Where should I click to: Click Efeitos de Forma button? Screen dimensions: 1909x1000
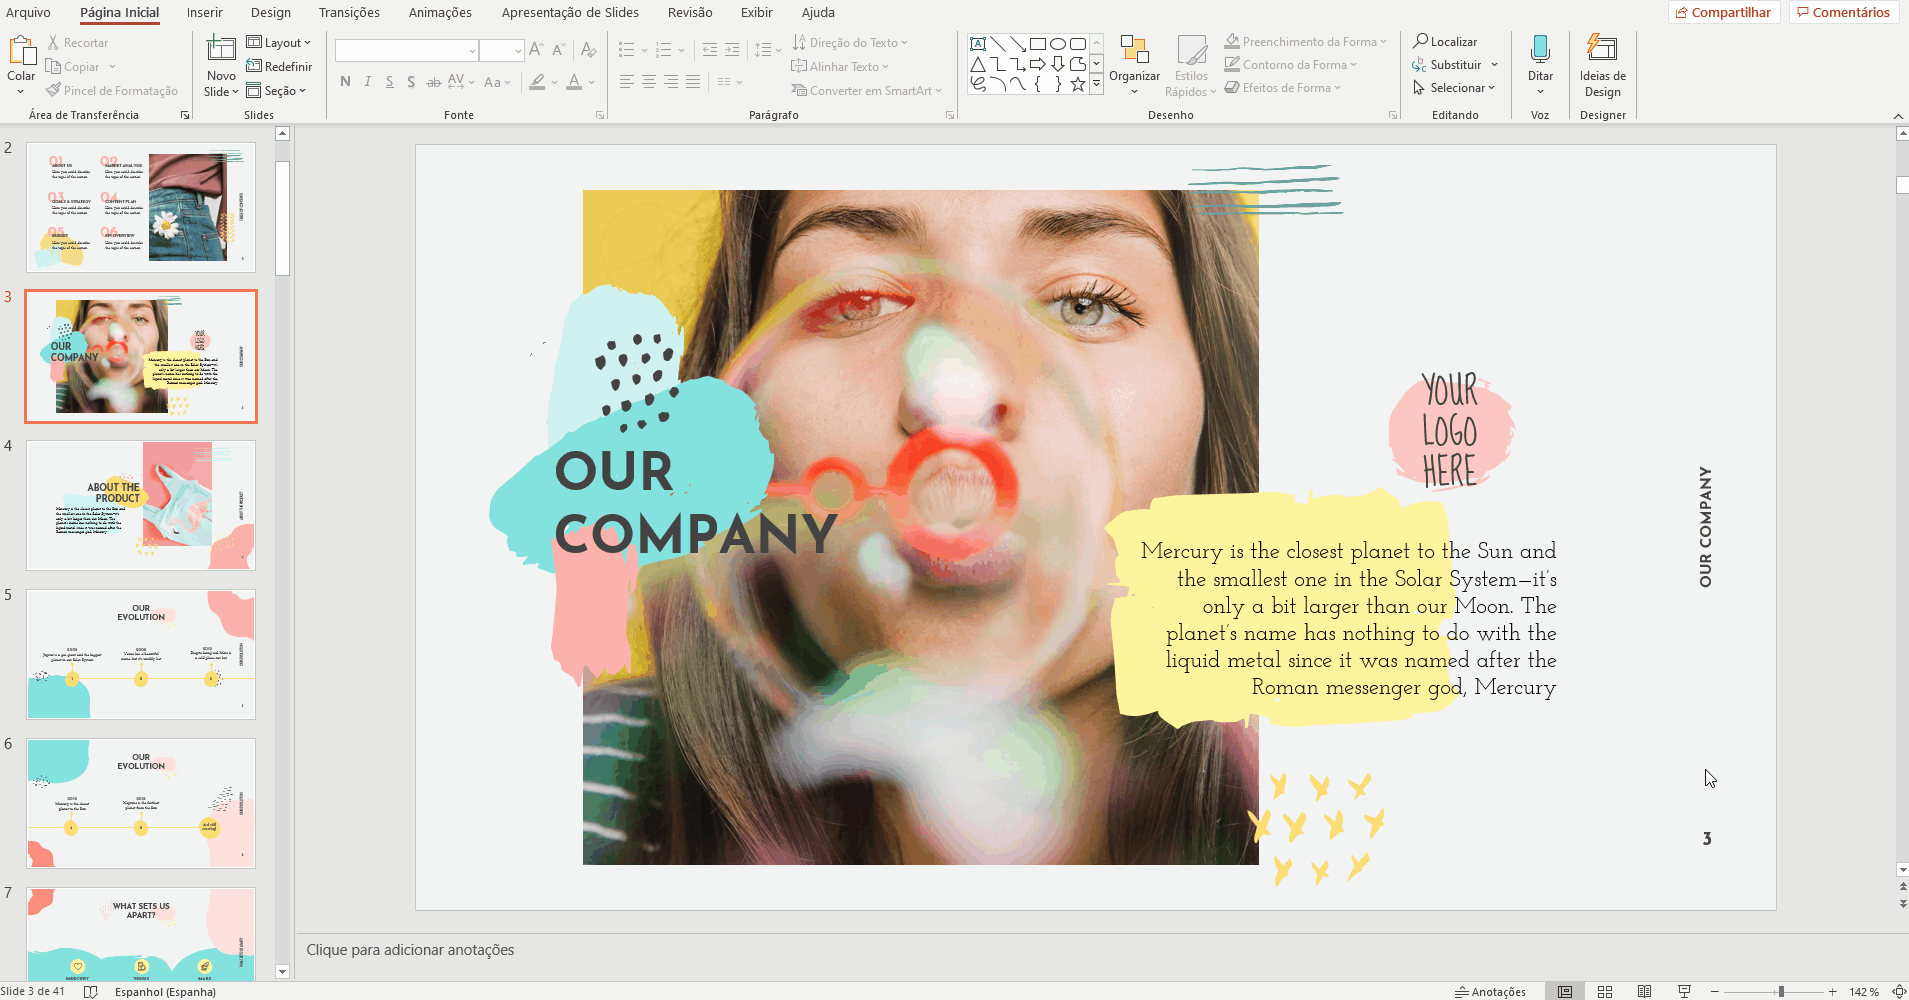1283,88
